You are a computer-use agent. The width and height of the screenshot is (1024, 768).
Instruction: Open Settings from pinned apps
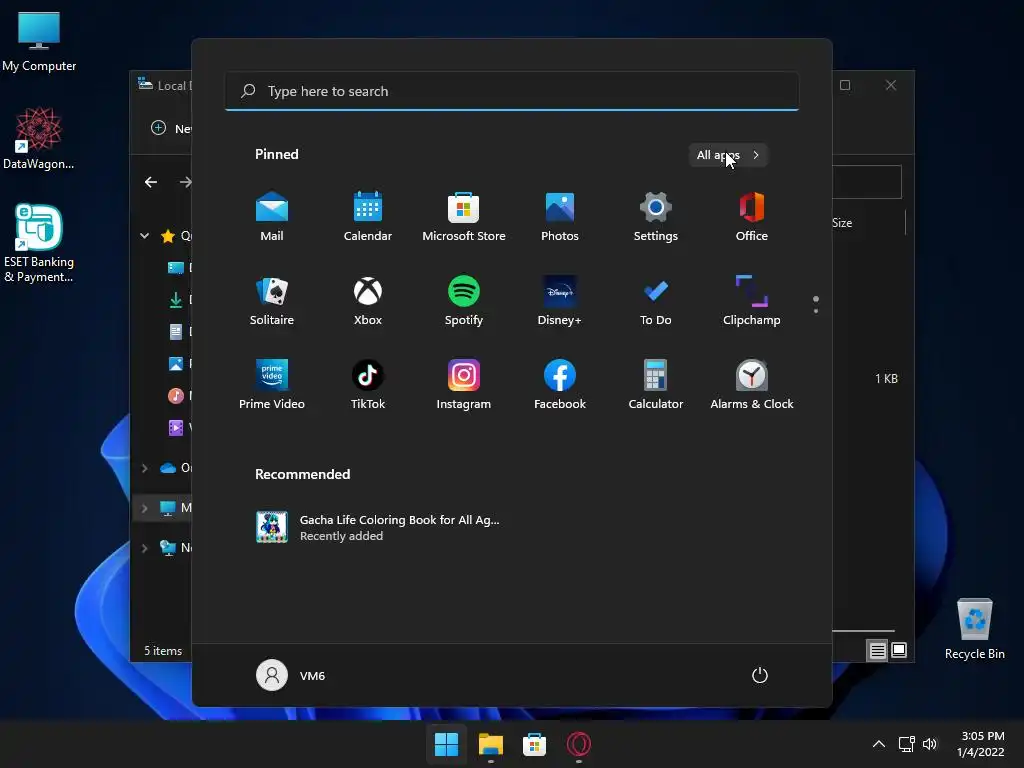point(656,217)
